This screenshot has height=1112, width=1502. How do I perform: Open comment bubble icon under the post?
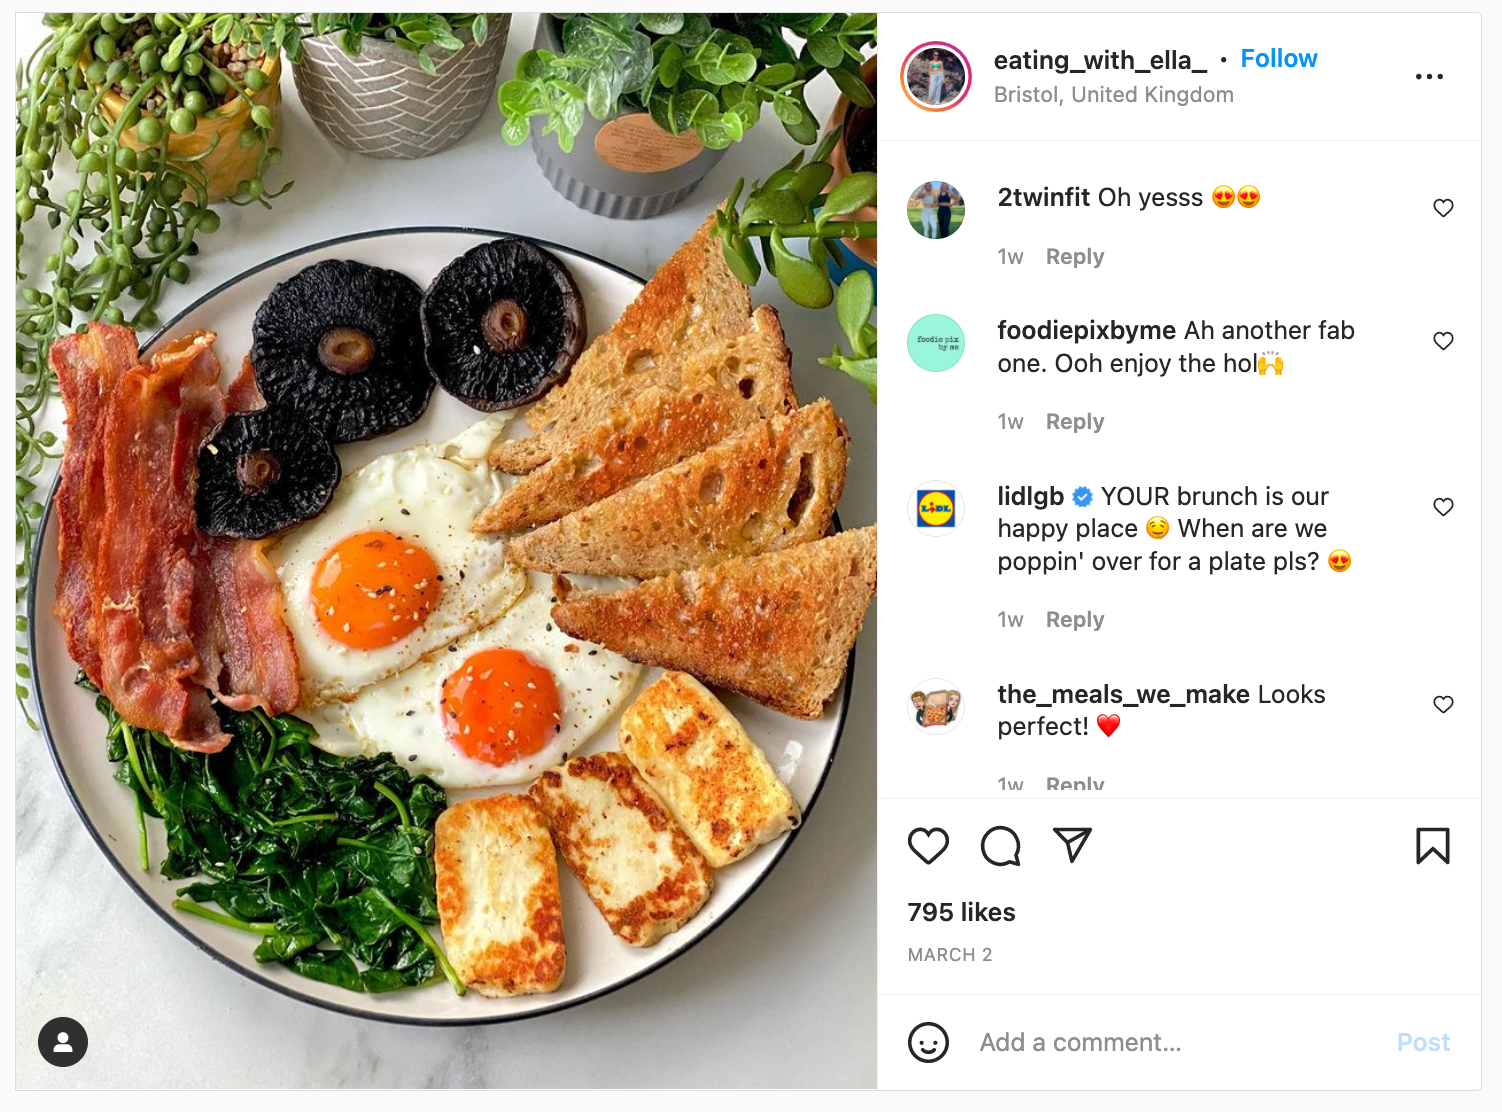(1000, 846)
